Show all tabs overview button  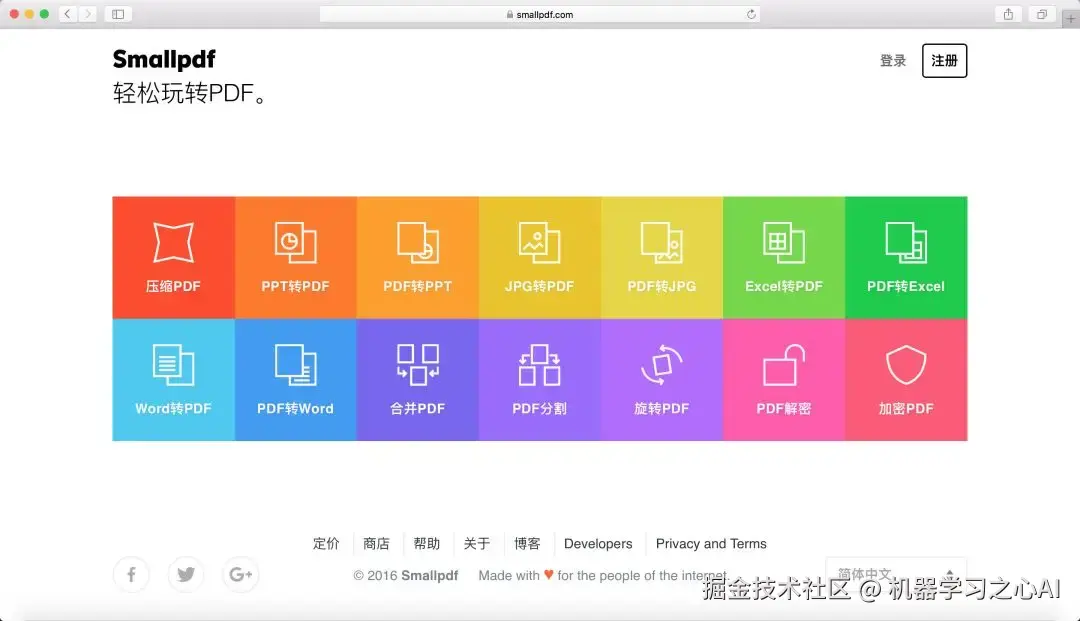pos(1041,14)
